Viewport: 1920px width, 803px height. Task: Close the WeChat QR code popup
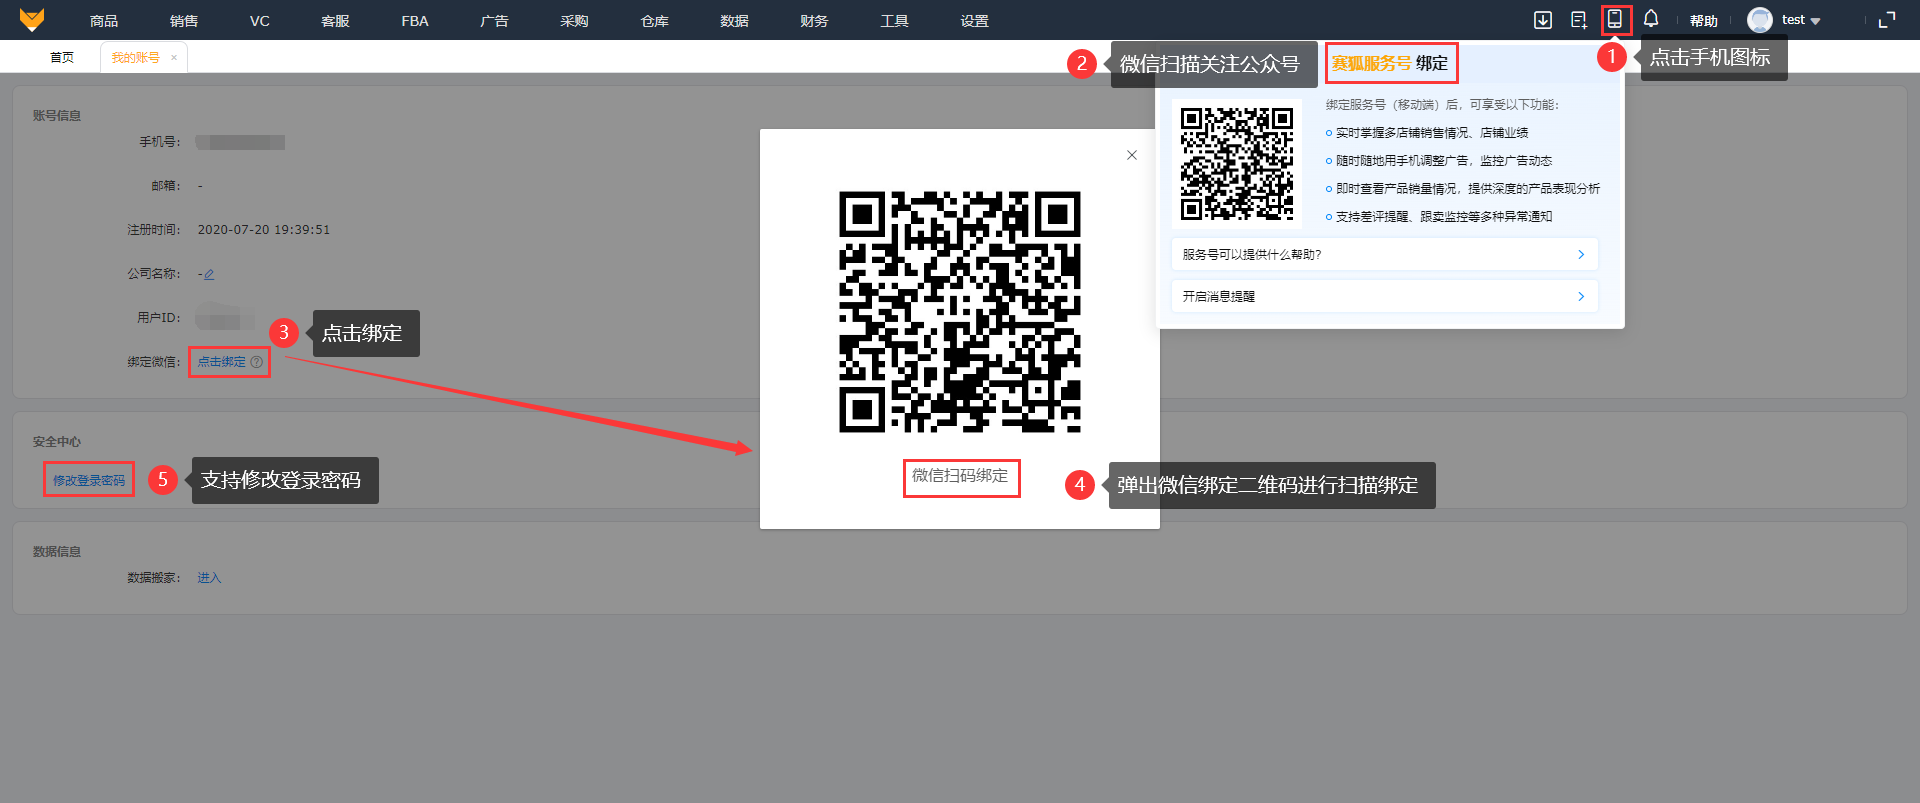point(1132,155)
